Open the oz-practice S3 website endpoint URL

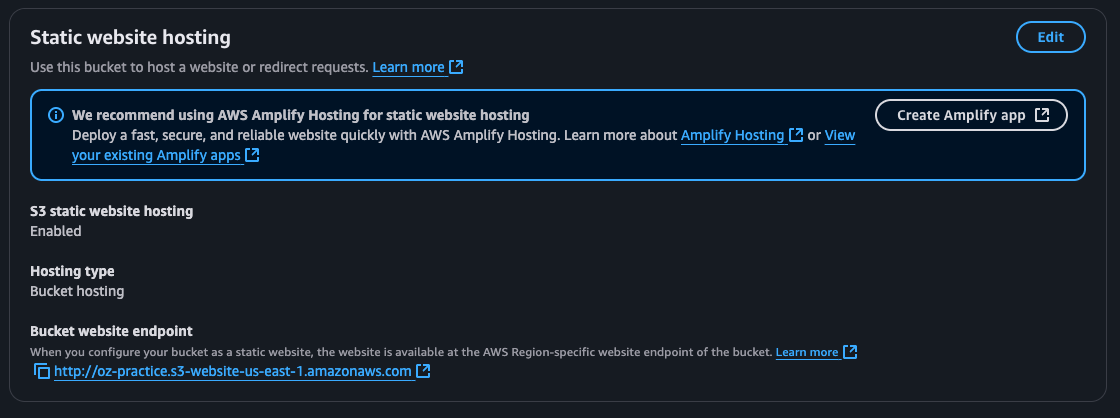click(x=233, y=372)
